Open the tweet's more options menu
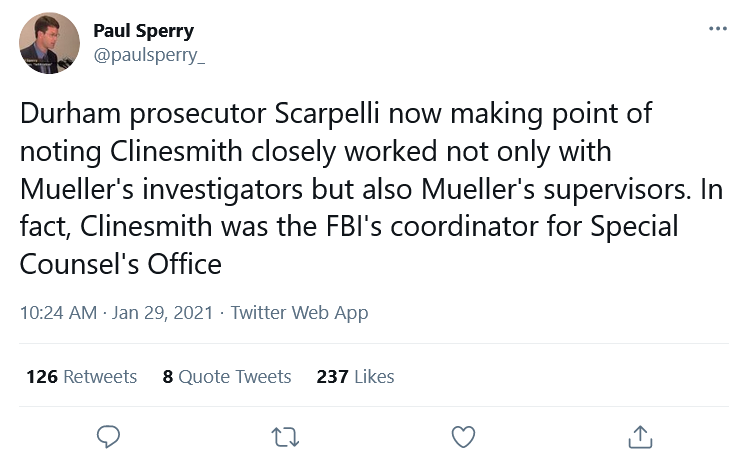Viewport: 748px width, 467px height. tap(717, 29)
